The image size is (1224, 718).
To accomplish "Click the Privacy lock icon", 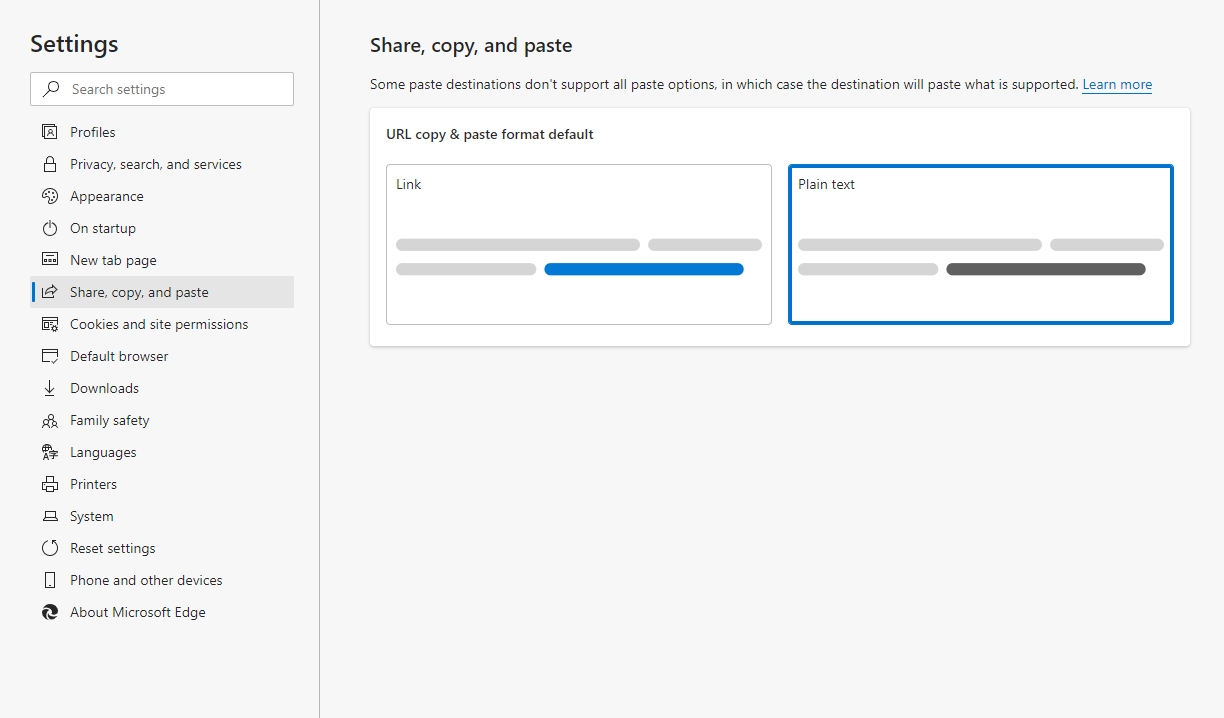I will [50, 164].
